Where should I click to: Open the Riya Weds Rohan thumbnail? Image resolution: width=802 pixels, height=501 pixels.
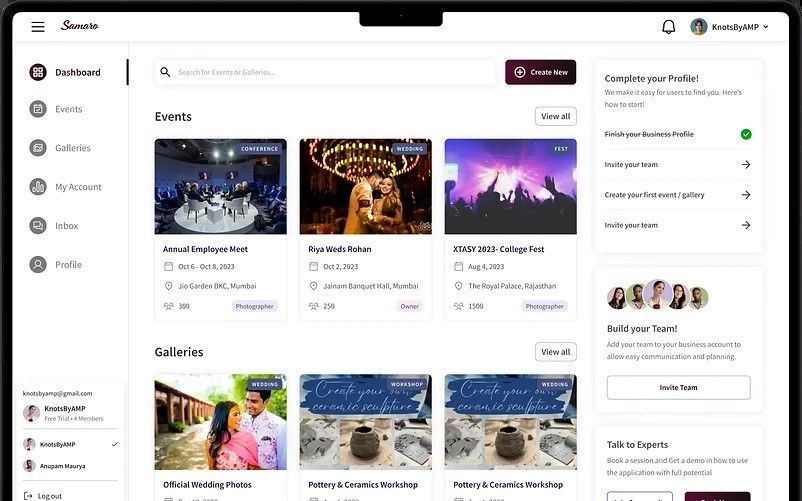pos(365,187)
